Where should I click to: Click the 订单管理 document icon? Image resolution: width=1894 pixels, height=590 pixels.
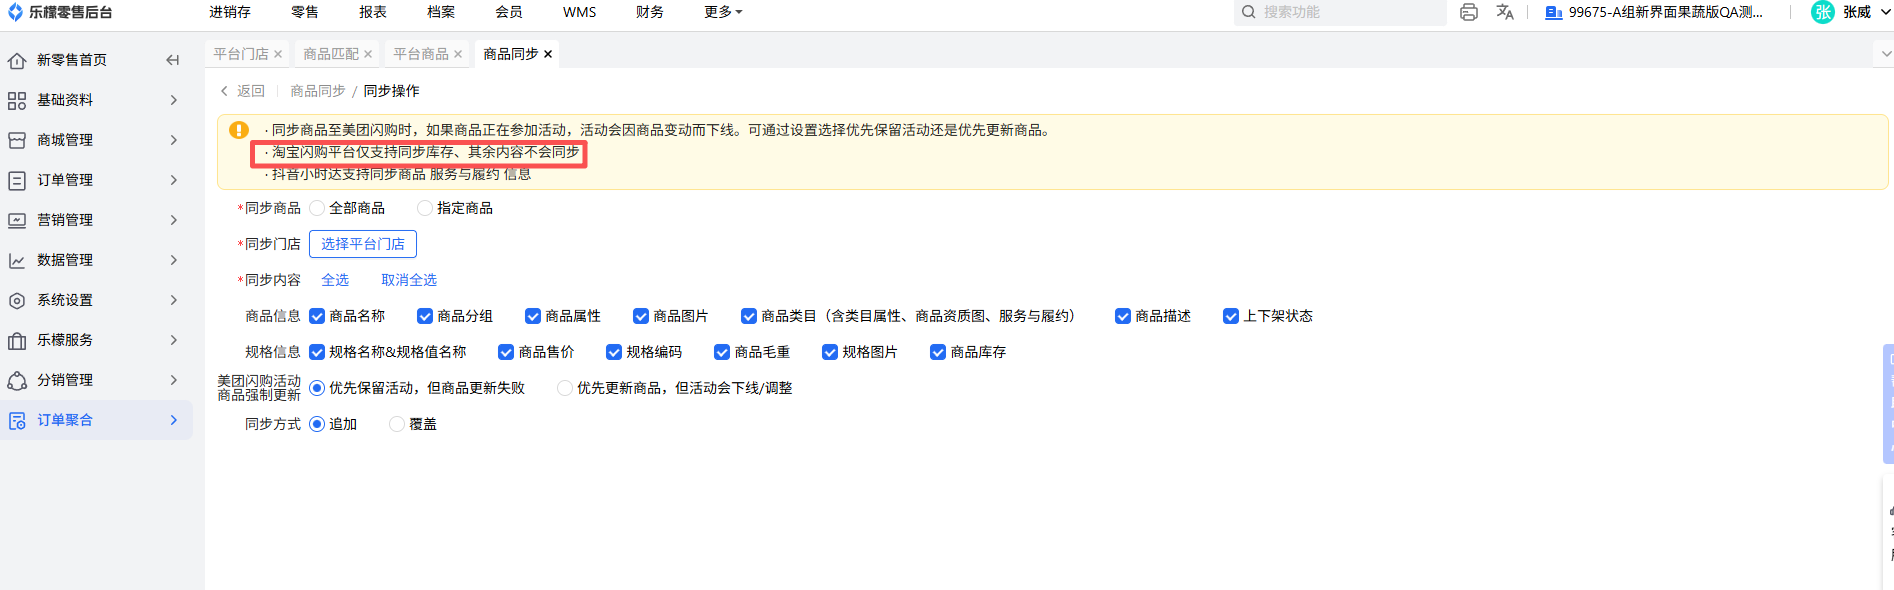(x=17, y=181)
